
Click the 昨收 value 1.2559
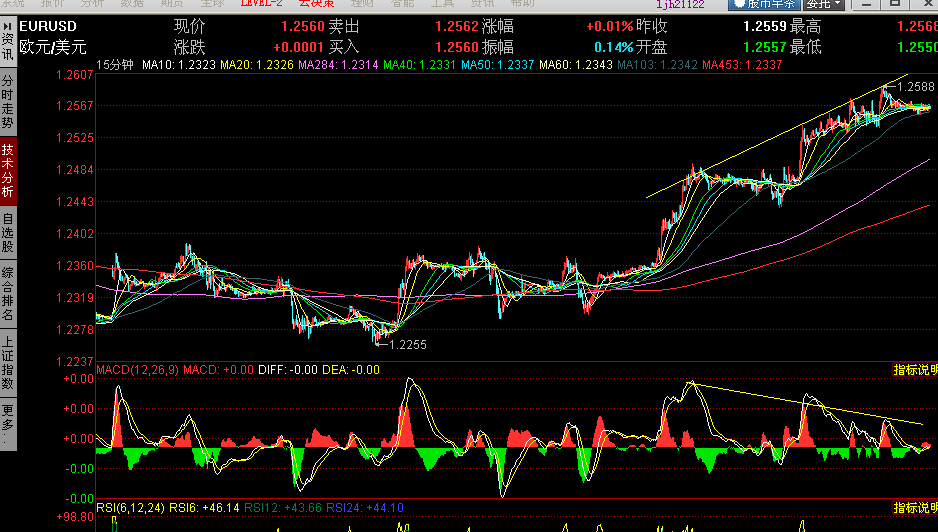pos(765,26)
